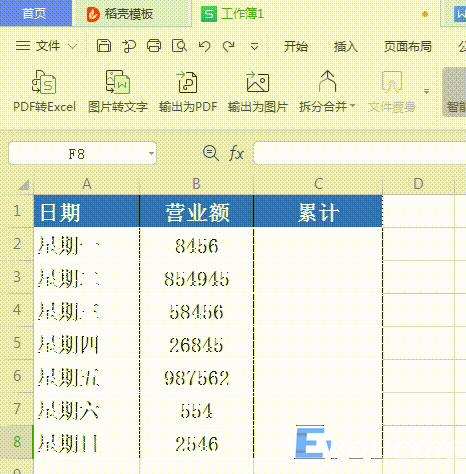Select row 1 header
Viewport: 466px width, 474px height.
(x=17, y=211)
